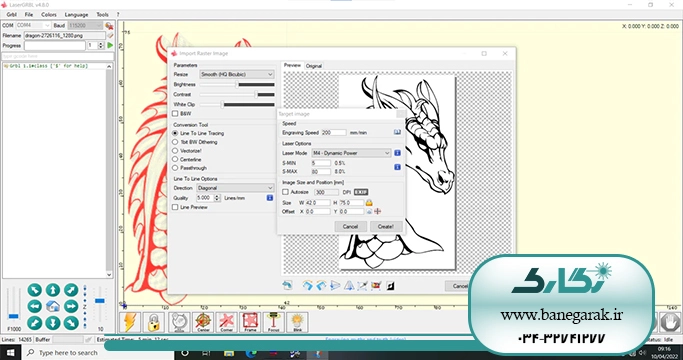Open the COM port dropdown
683x360 pixels.
pos(34,26)
